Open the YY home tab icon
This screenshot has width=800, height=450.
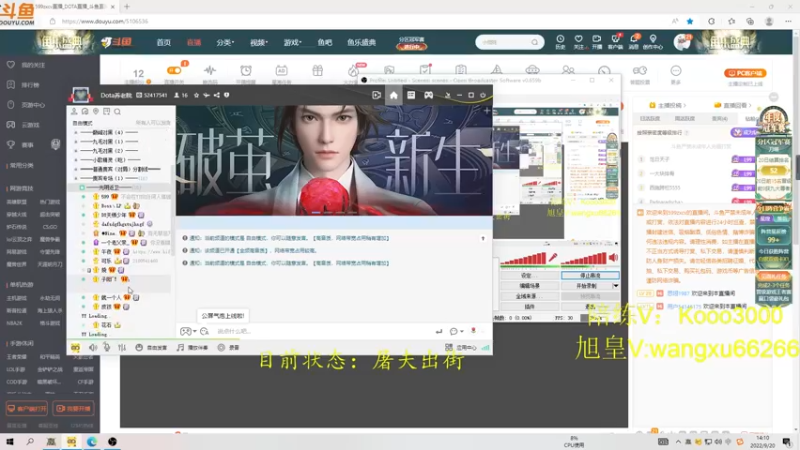pyautogui.click(x=393, y=95)
